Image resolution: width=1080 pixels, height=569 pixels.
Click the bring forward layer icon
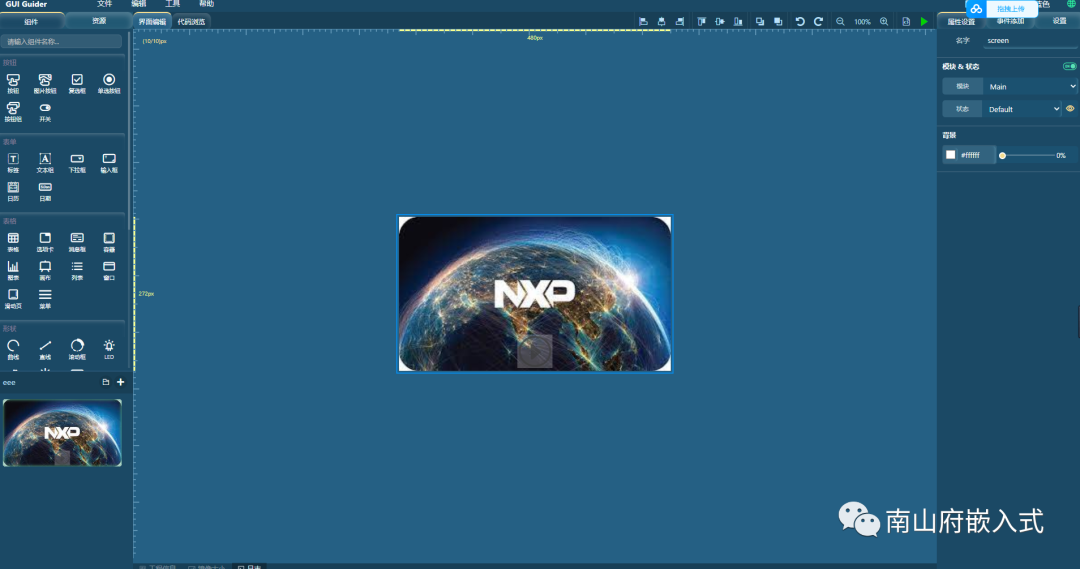[x=760, y=21]
